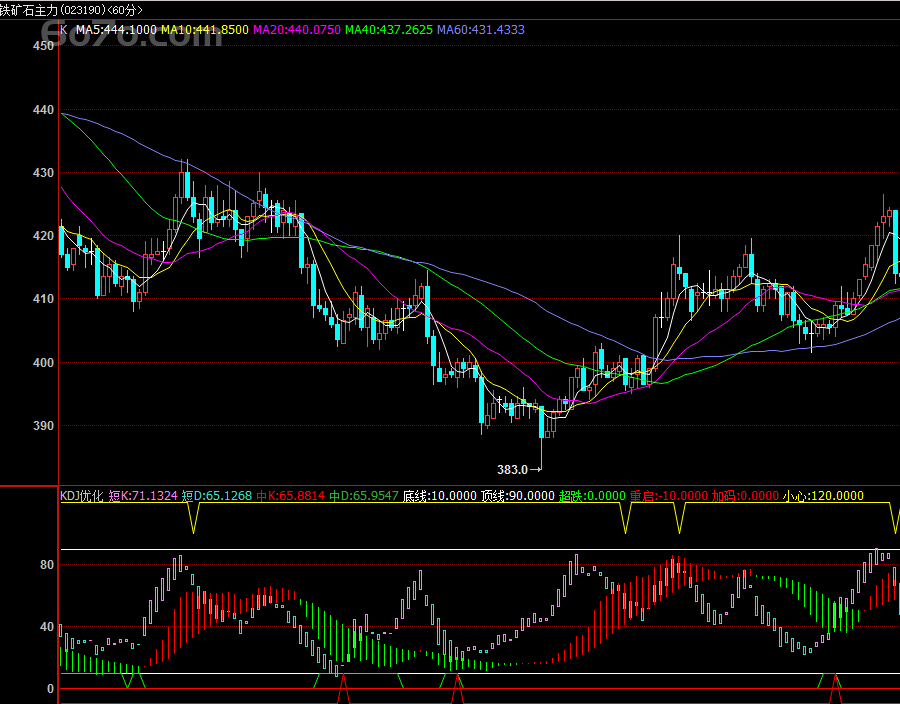The height and width of the screenshot is (704, 900).
Task: Select the green 超跌 signal label
Action: click(592, 495)
